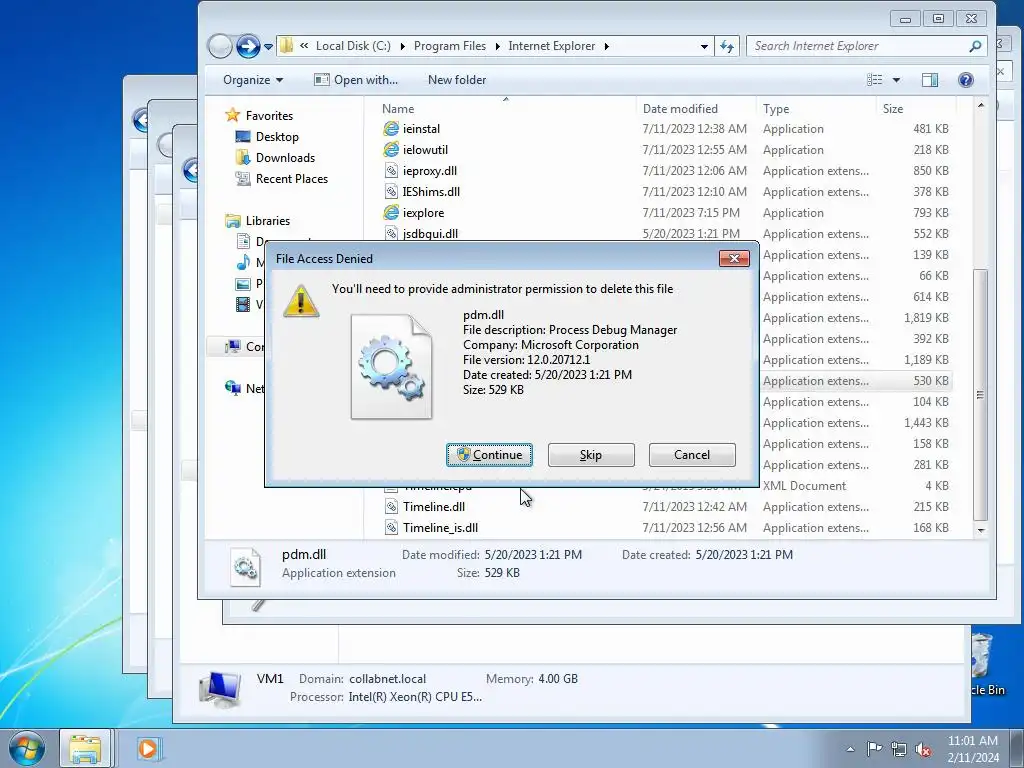Screen dimensions: 1024x768
Task: Click Action Center flag tray icon
Action: tap(874, 749)
